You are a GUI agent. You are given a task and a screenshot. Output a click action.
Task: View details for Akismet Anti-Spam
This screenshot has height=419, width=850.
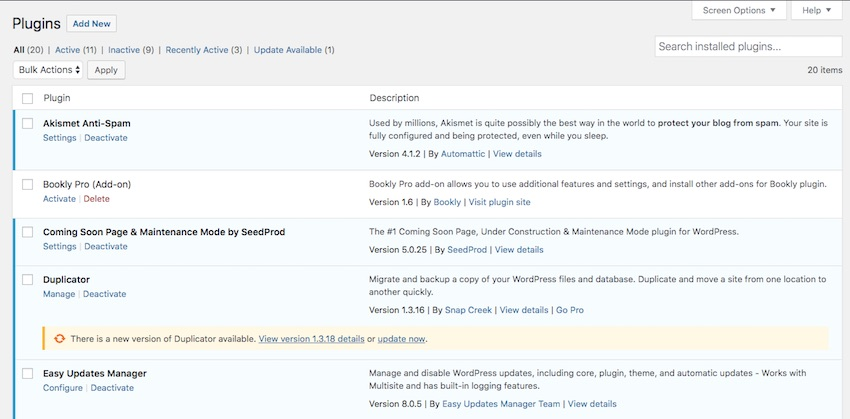tap(517, 154)
